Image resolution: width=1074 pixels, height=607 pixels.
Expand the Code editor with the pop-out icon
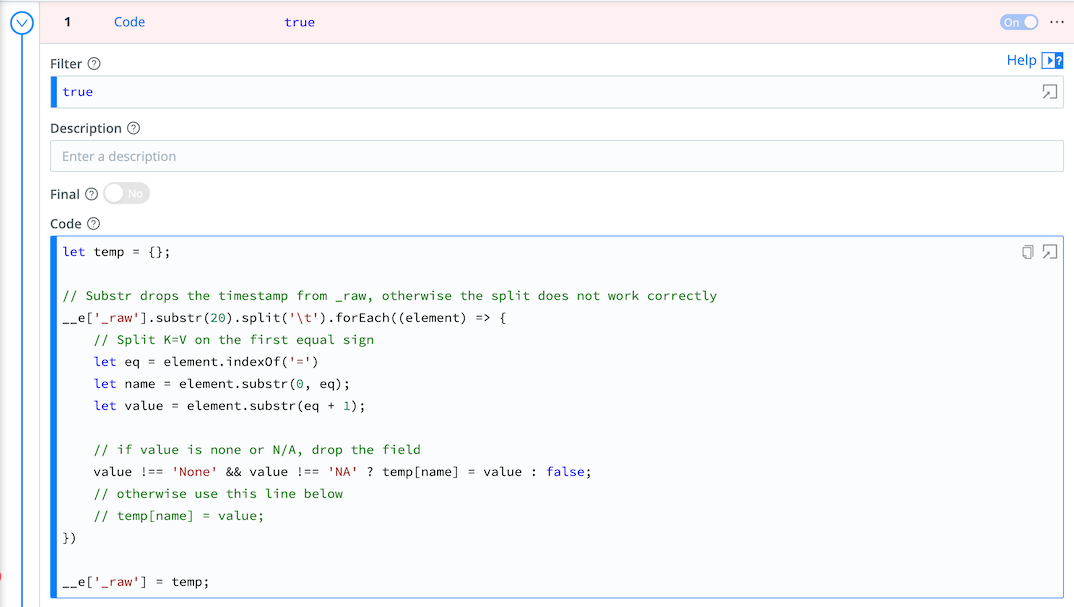(x=1049, y=252)
